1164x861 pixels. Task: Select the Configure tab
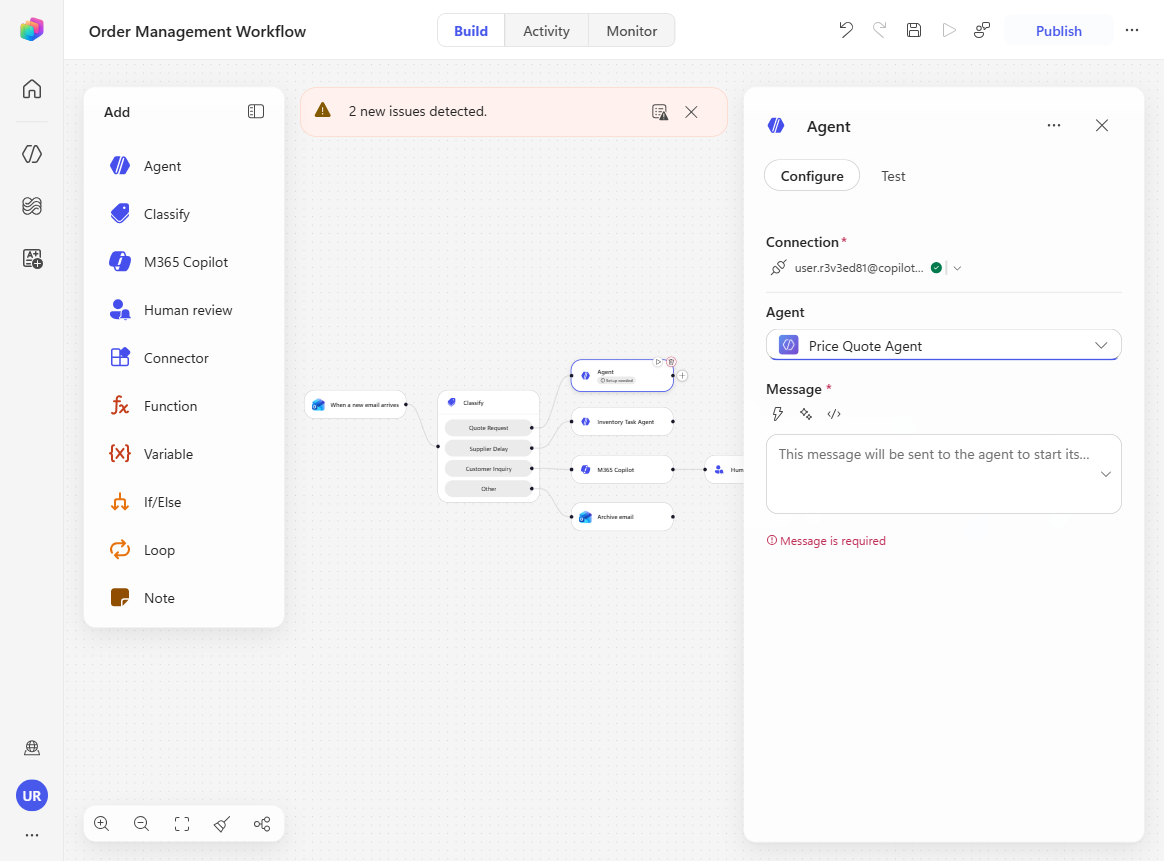pyautogui.click(x=812, y=176)
